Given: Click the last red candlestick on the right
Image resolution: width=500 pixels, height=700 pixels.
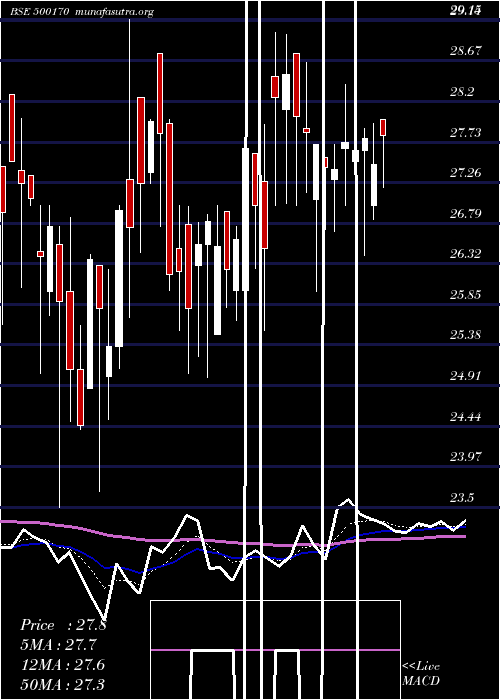Looking at the screenshot, I should click(383, 128).
